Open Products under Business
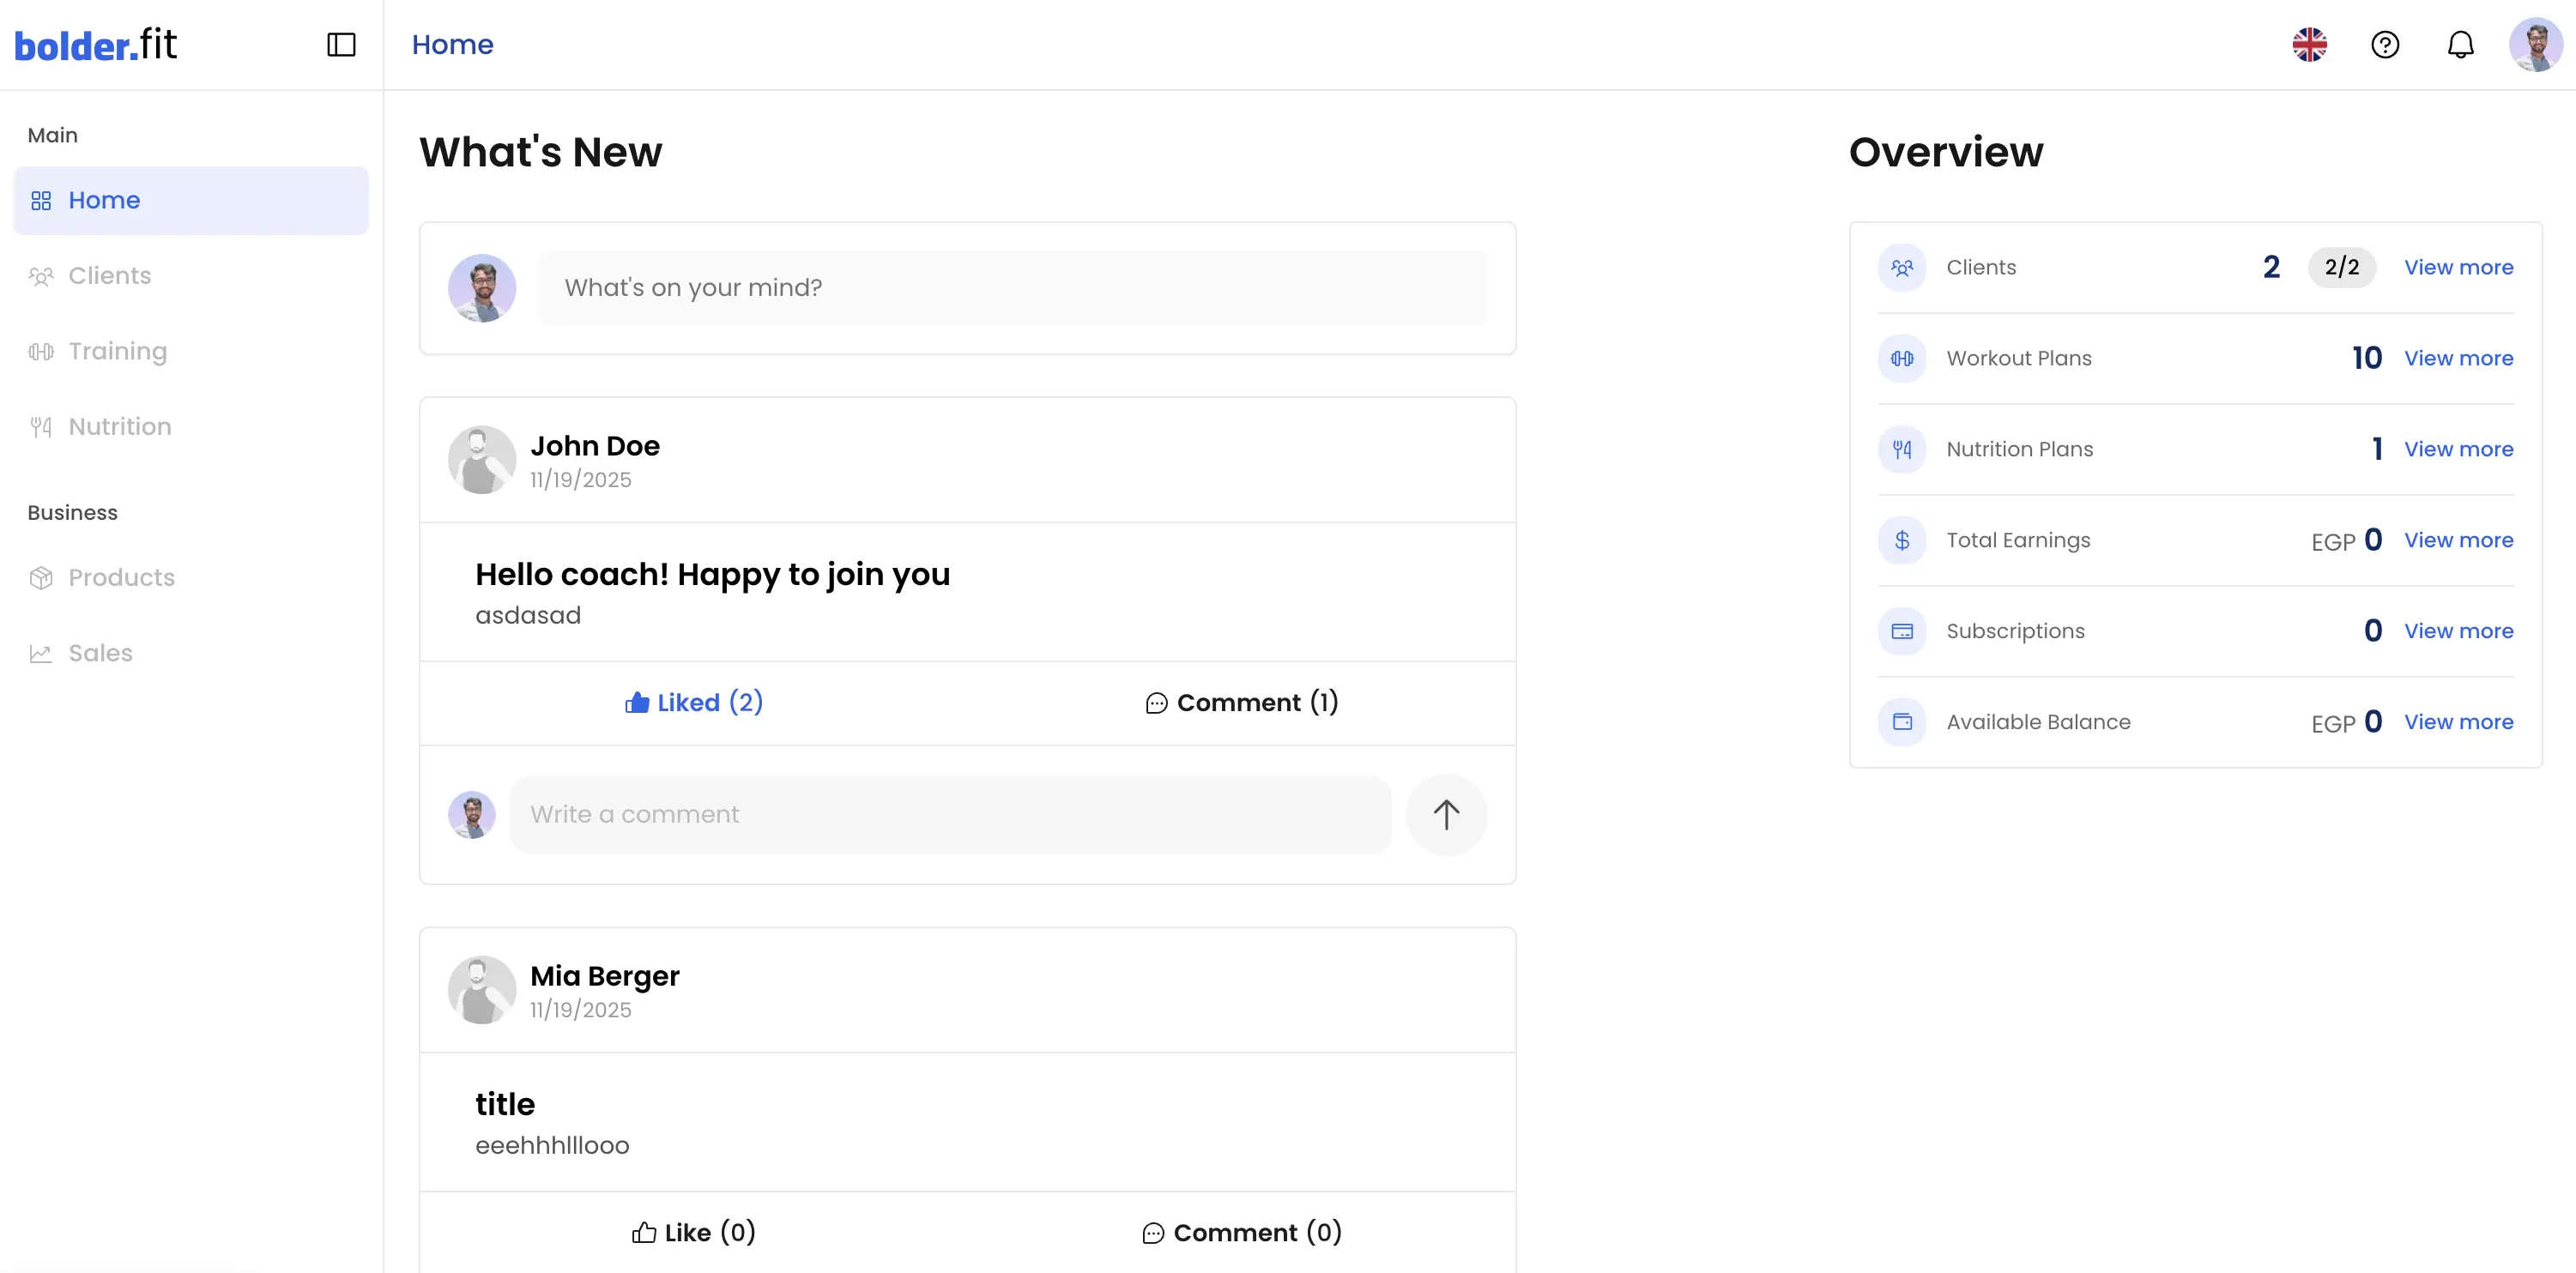The image size is (2576, 1273). click(121, 578)
